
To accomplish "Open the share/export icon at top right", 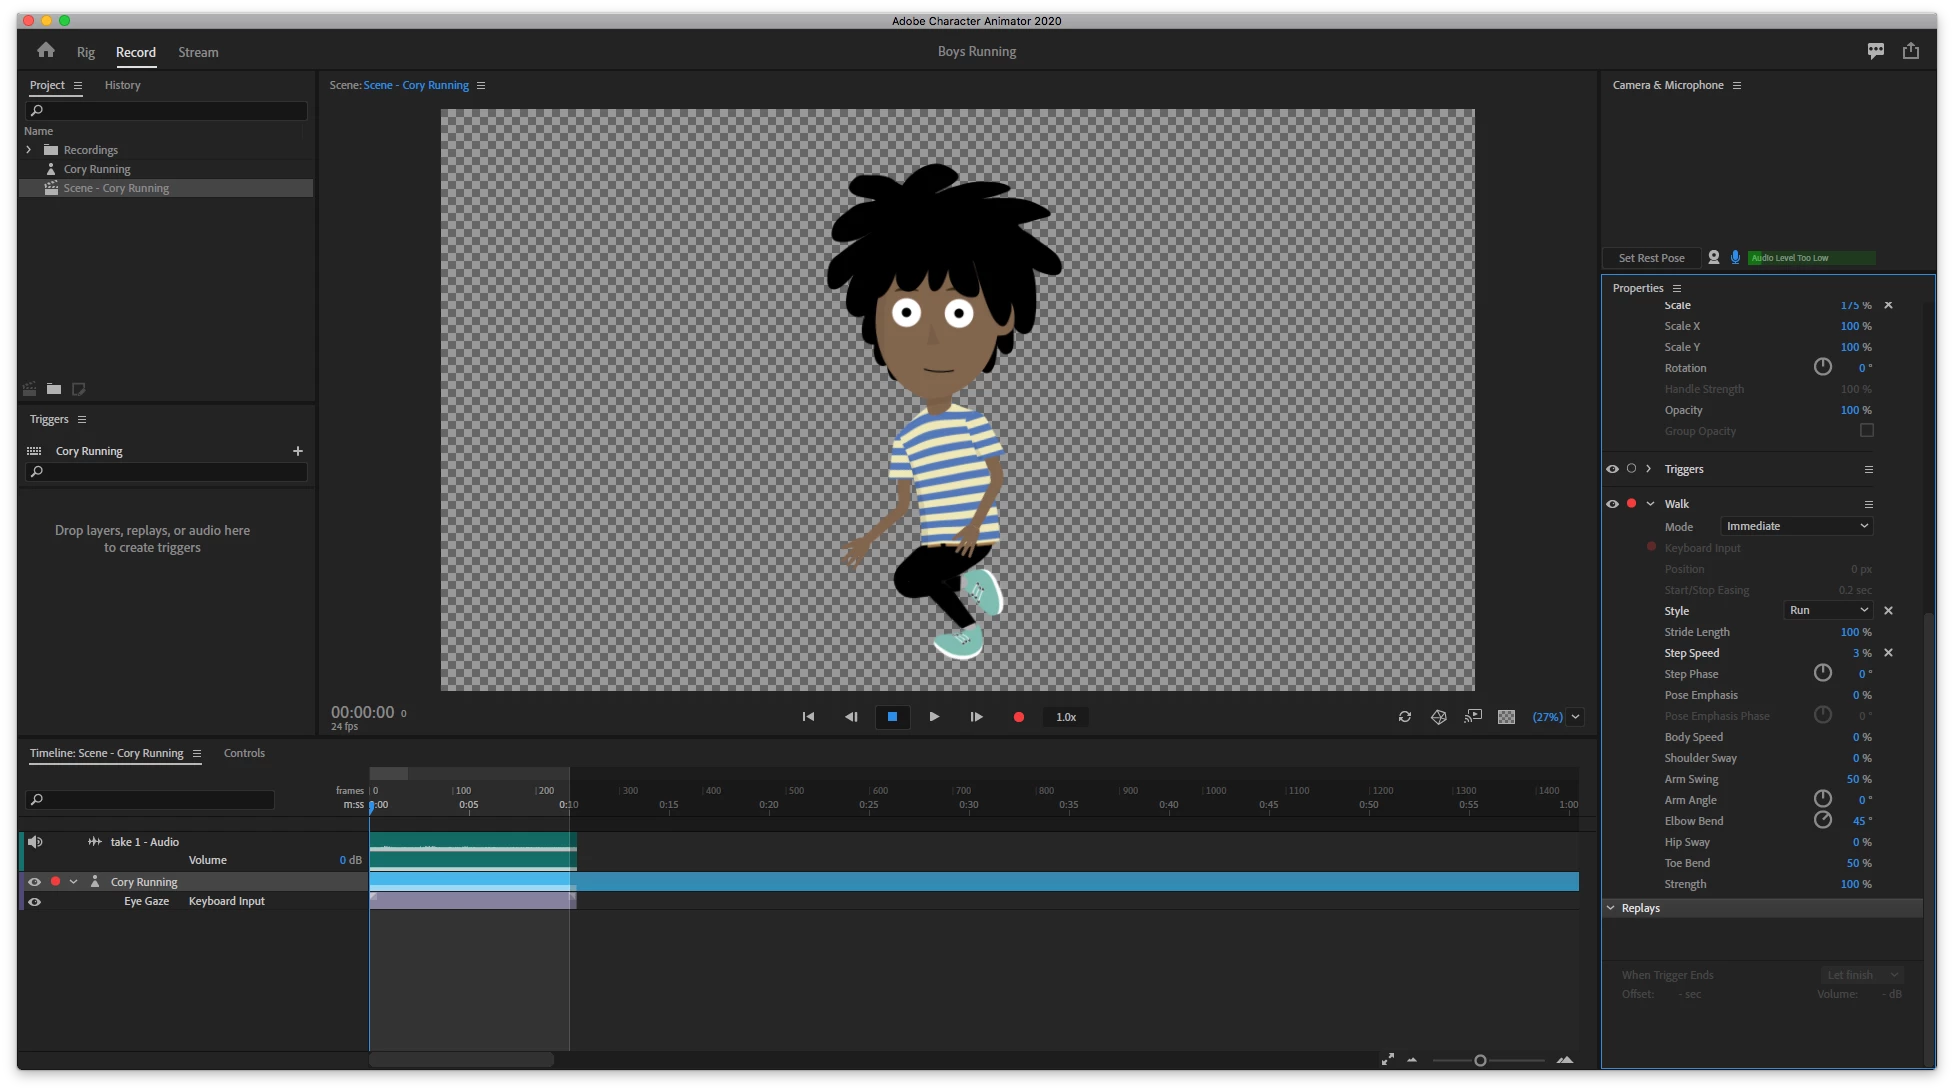I will (1911, 51).
